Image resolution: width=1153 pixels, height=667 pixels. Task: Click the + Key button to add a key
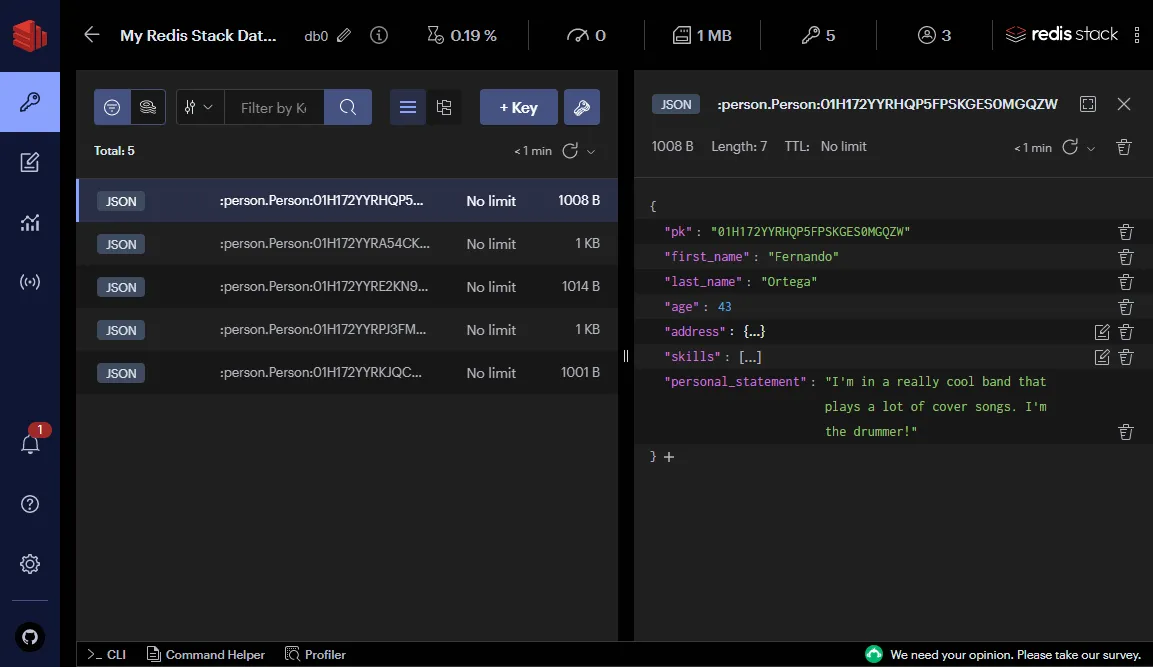point(518,107)
